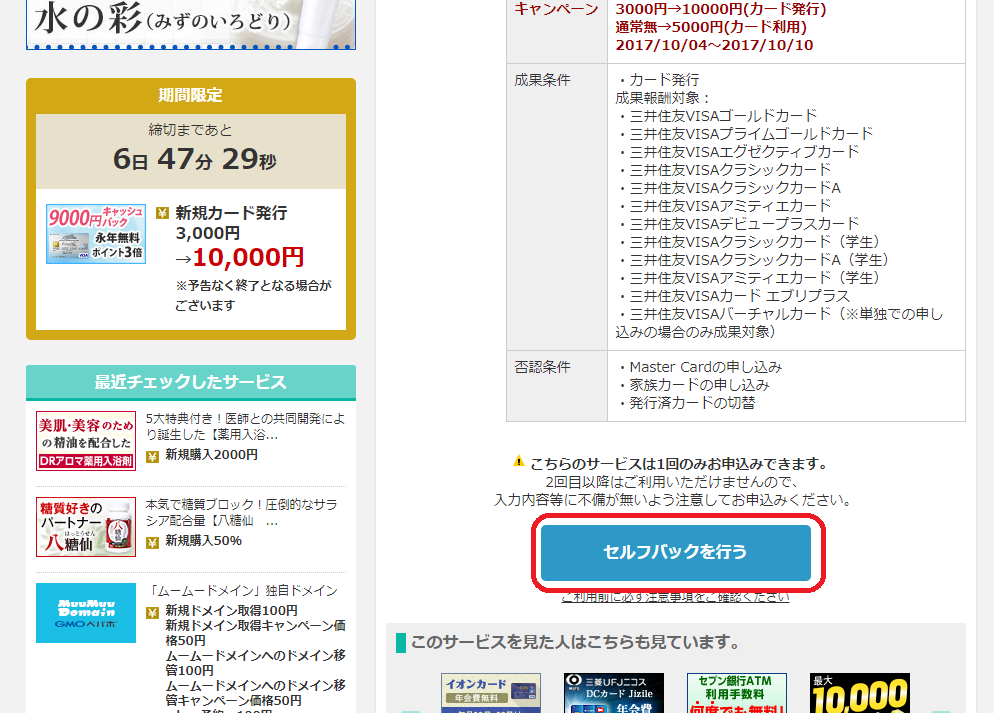Viewport: 994px width, 713px height.
Task: Click the yen icon beside 新規購入50%
Action: (153, 542)
